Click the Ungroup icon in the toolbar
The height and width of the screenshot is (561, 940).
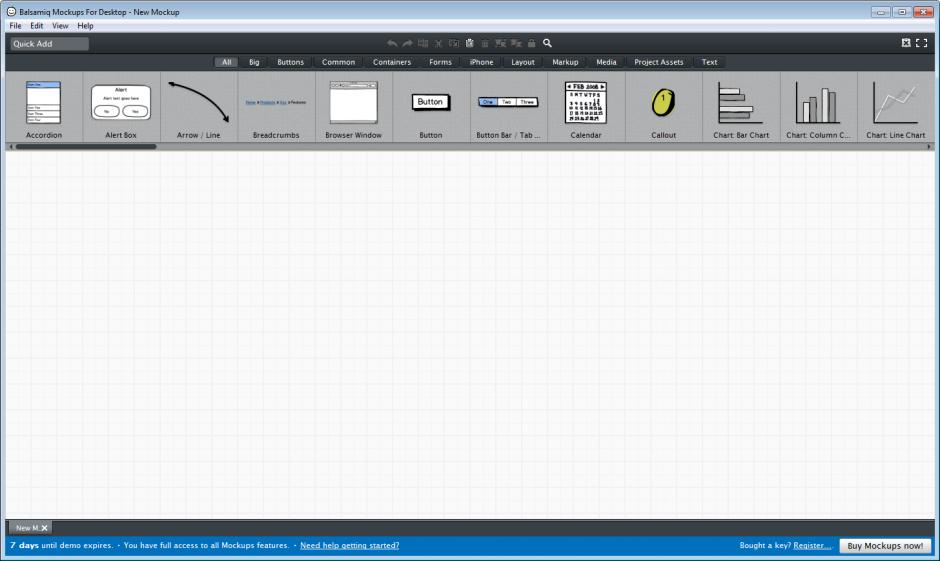tap(516, 43)
